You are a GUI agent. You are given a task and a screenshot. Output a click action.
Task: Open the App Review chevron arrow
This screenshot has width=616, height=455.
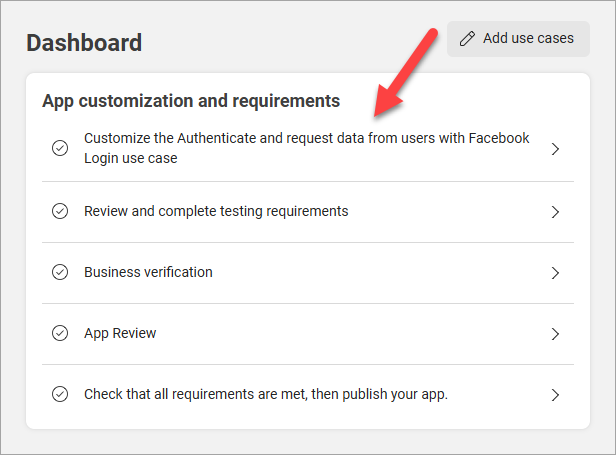pos(555,334)
